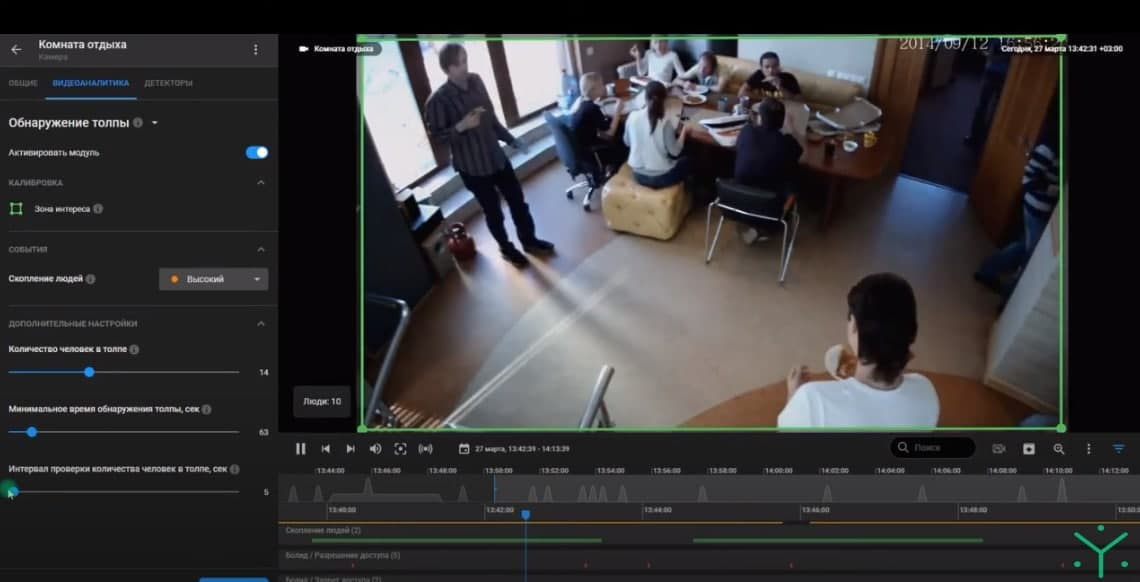The image size is (1140, 582).
Task: Click info icon next to Количество человек в толпе
Action: [135, 349]
